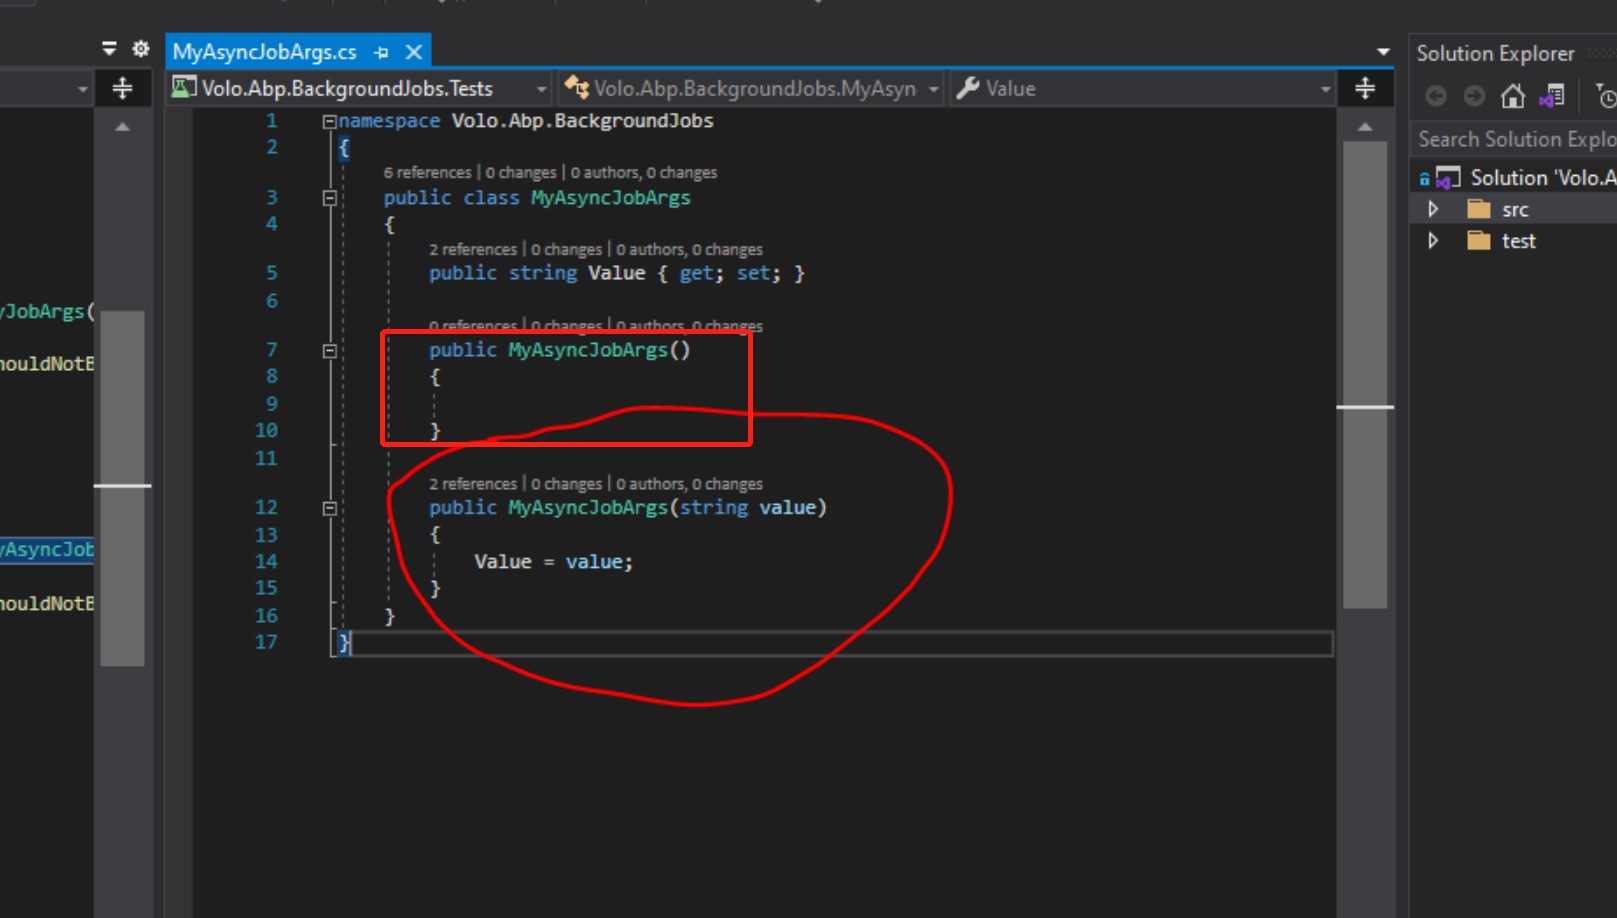Select the MyAsyncJobArgs.cs document tab

[x=265, y=52]
